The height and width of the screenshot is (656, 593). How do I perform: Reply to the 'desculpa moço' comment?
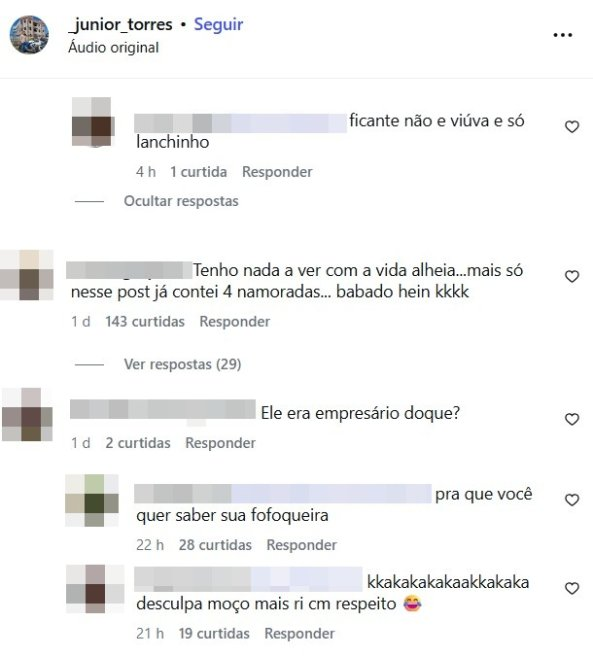click(299, 634)
